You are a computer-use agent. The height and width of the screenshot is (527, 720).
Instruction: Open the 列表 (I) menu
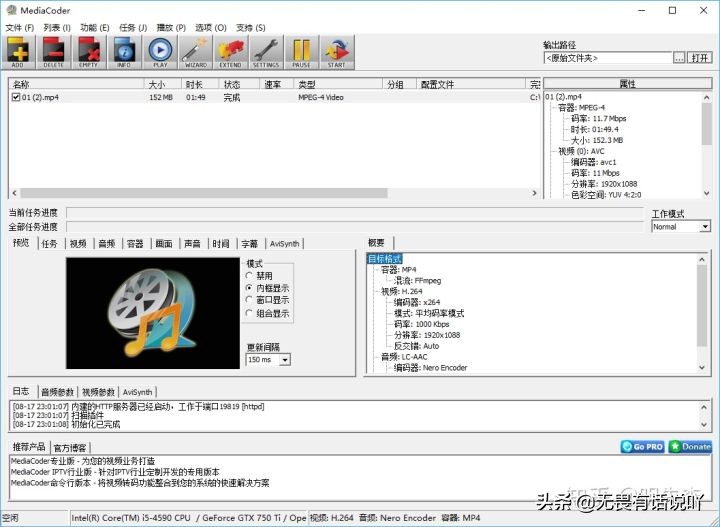coord(57,28)
